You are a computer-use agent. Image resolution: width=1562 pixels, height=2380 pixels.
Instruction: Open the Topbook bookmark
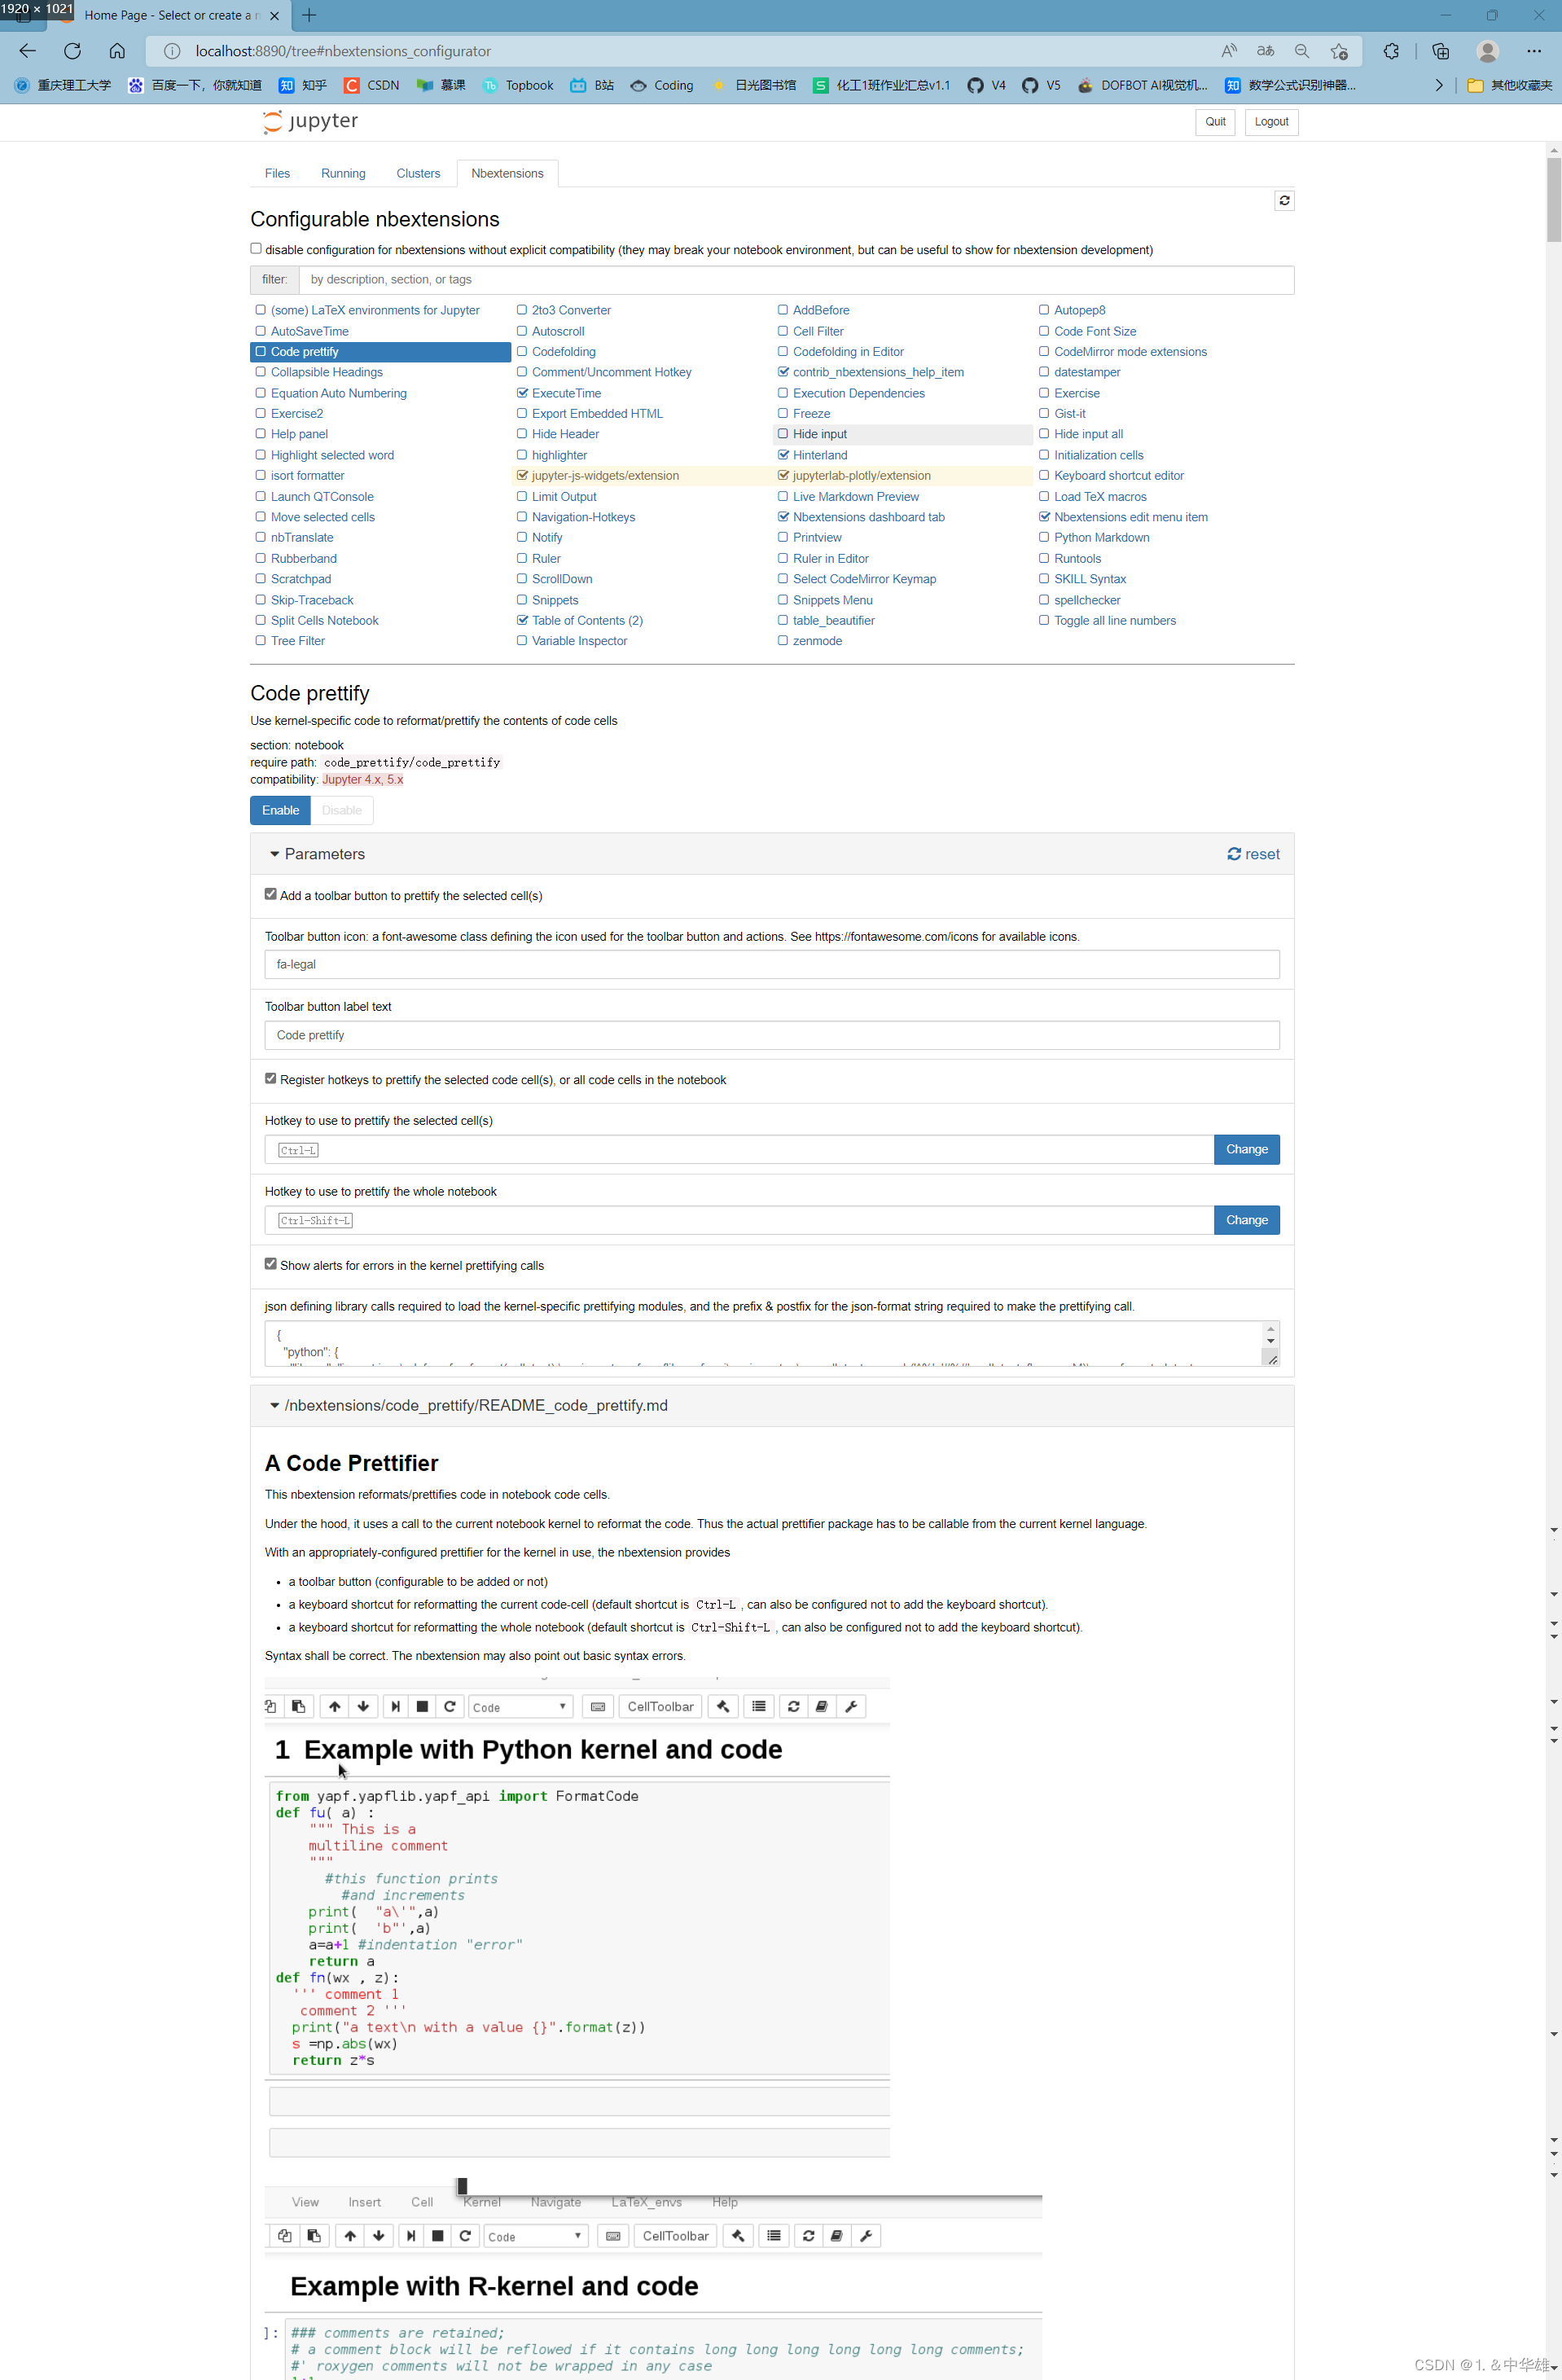(518, 85)
